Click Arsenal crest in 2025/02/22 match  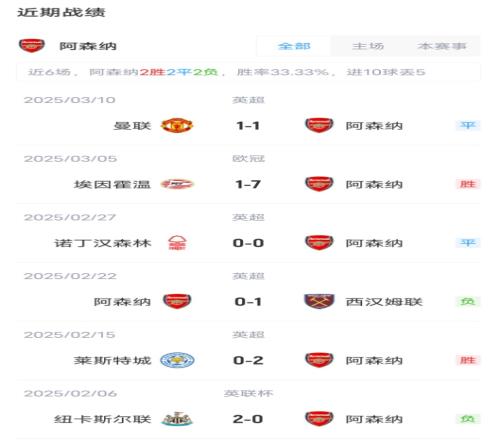coord(177,301)
